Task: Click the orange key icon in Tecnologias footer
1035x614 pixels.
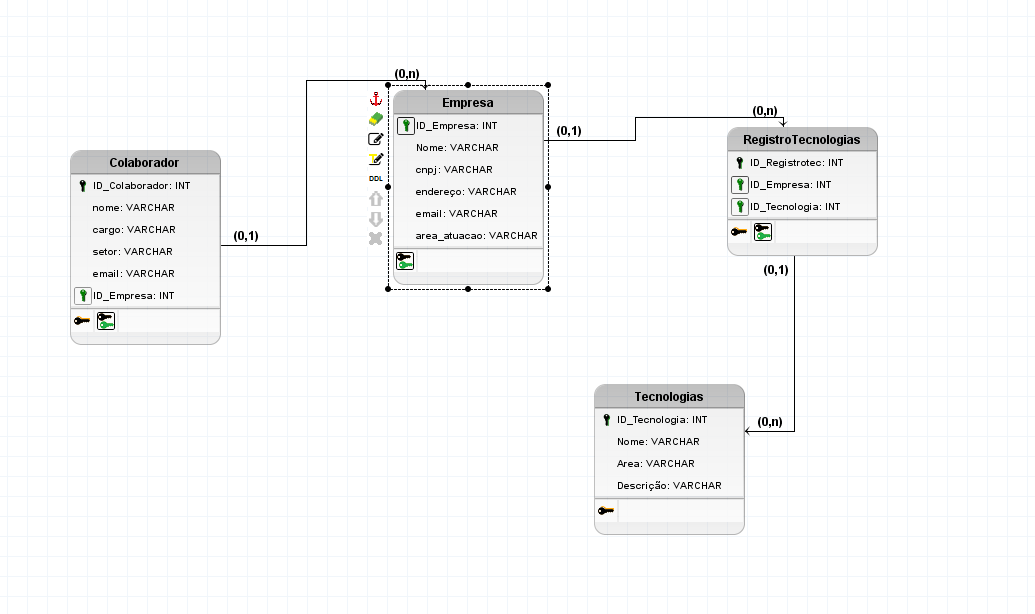Action: [606, 511]
